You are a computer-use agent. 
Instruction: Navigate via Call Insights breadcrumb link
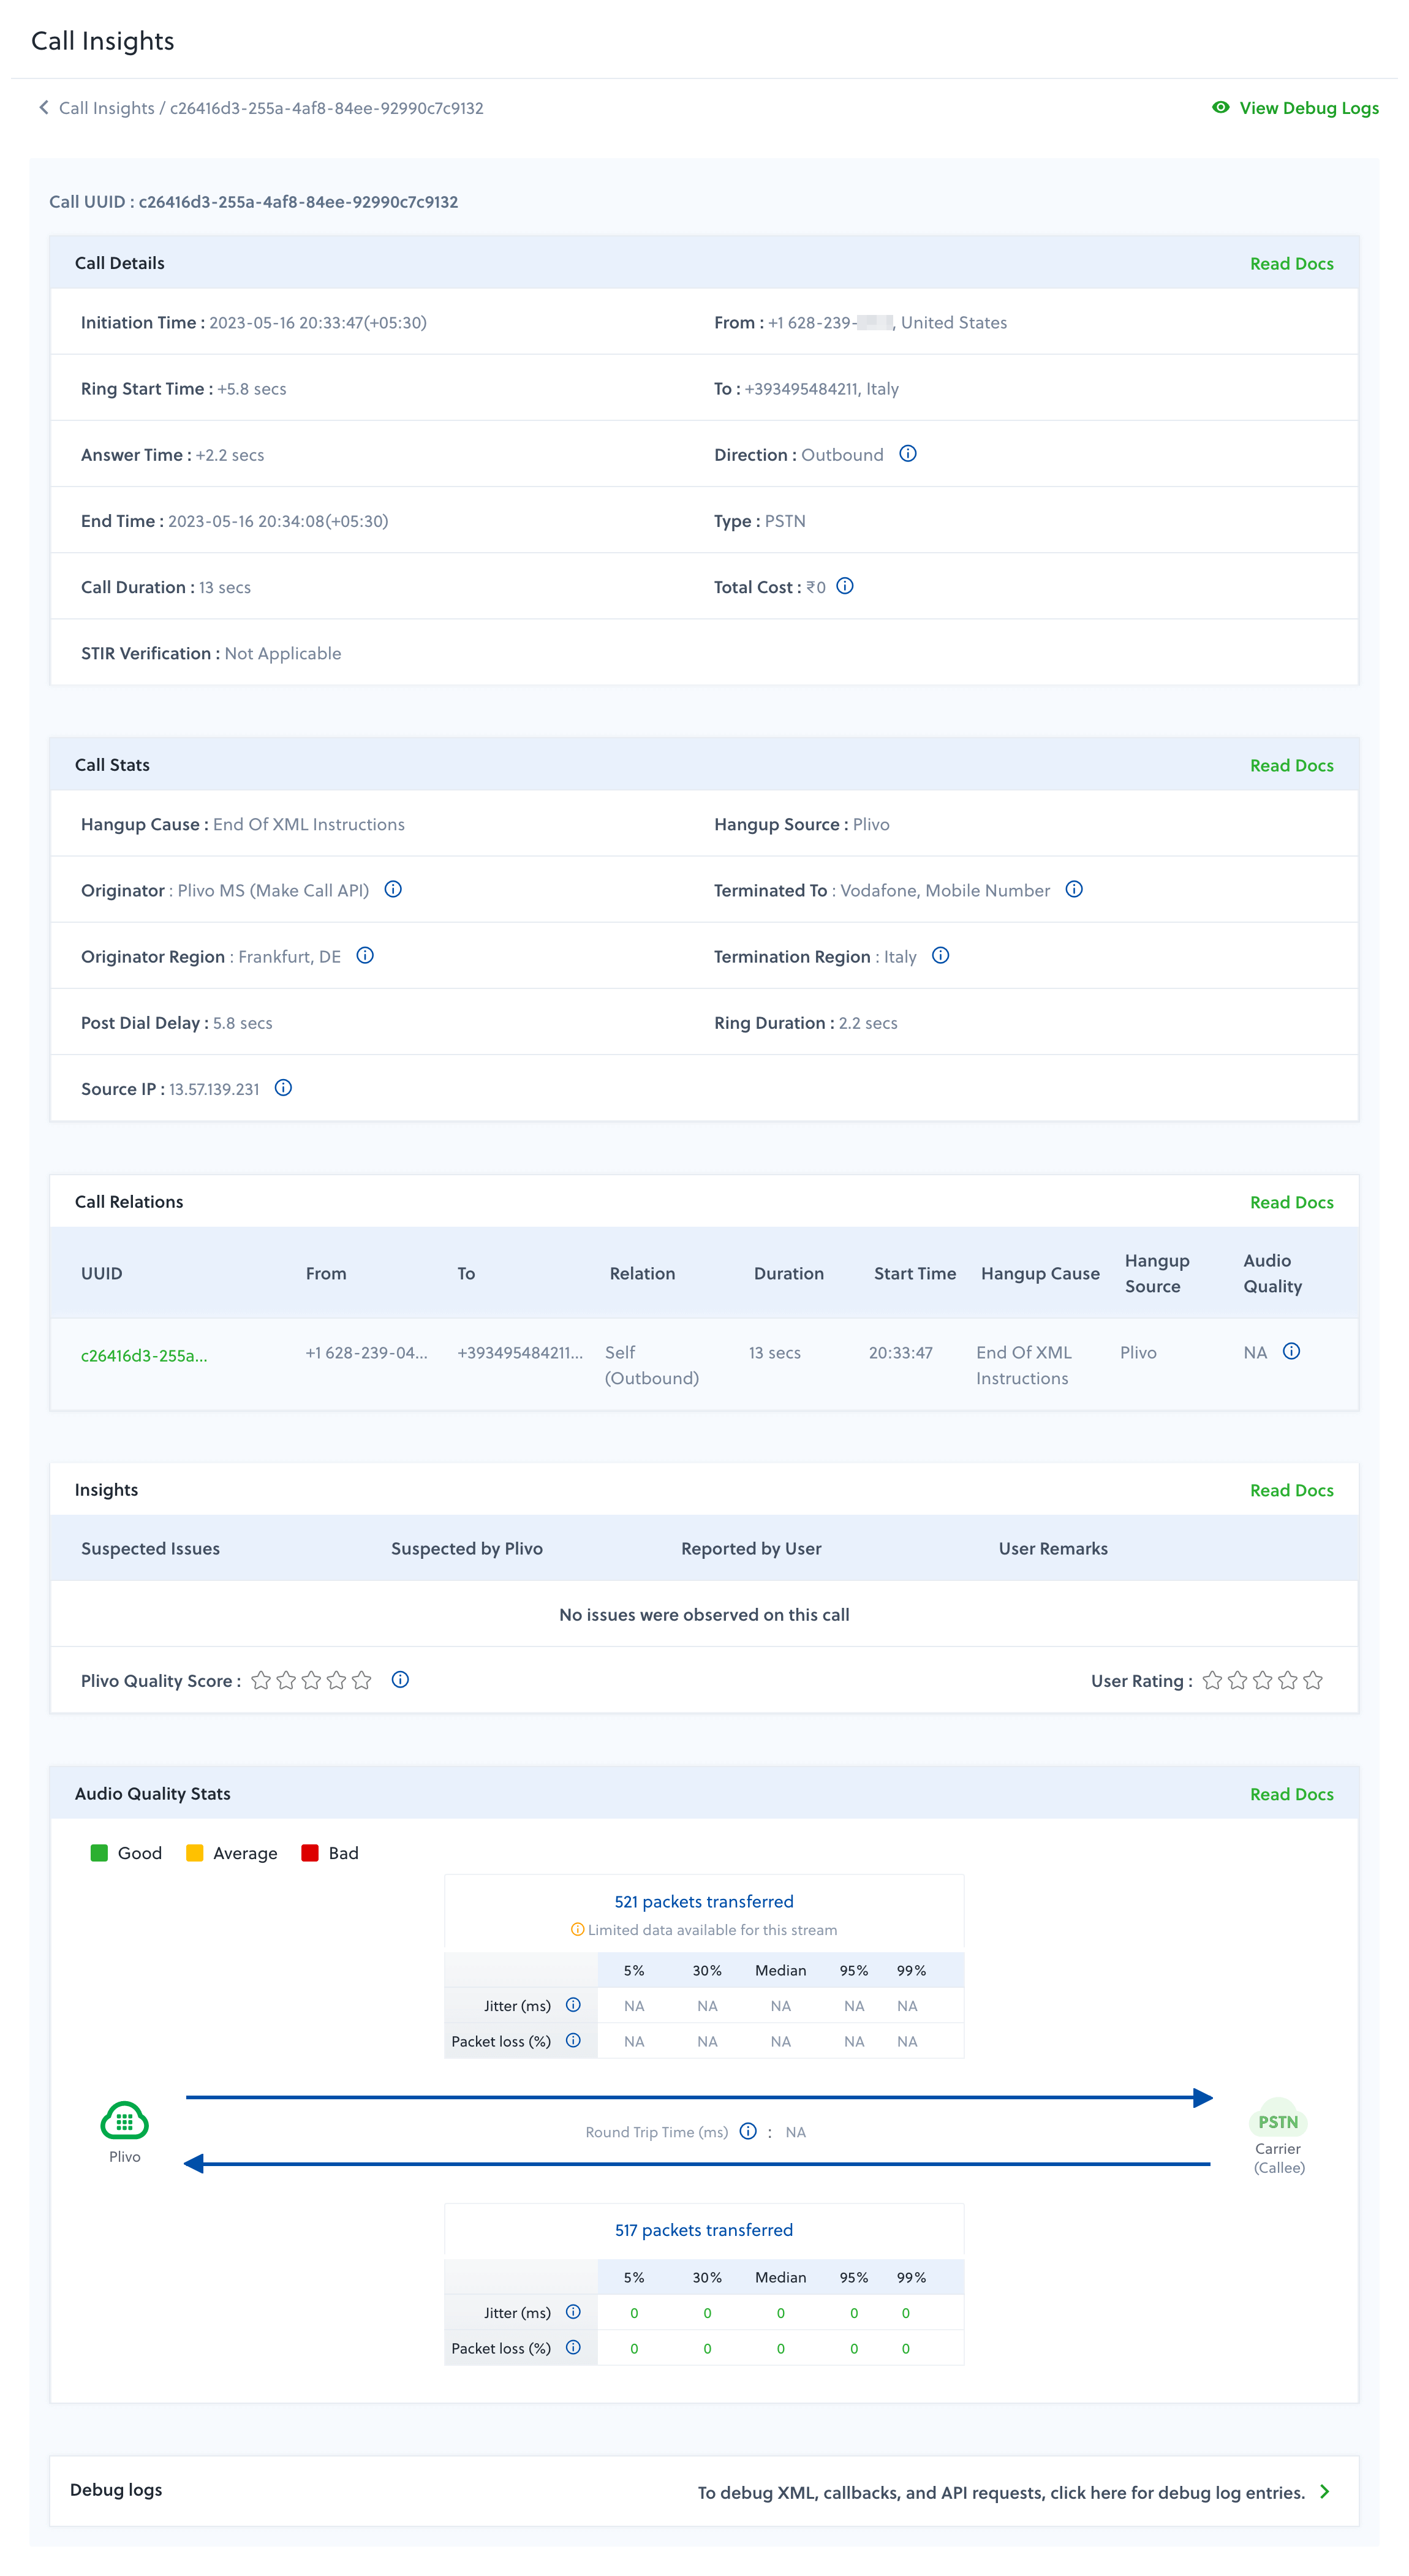point(105,107)
